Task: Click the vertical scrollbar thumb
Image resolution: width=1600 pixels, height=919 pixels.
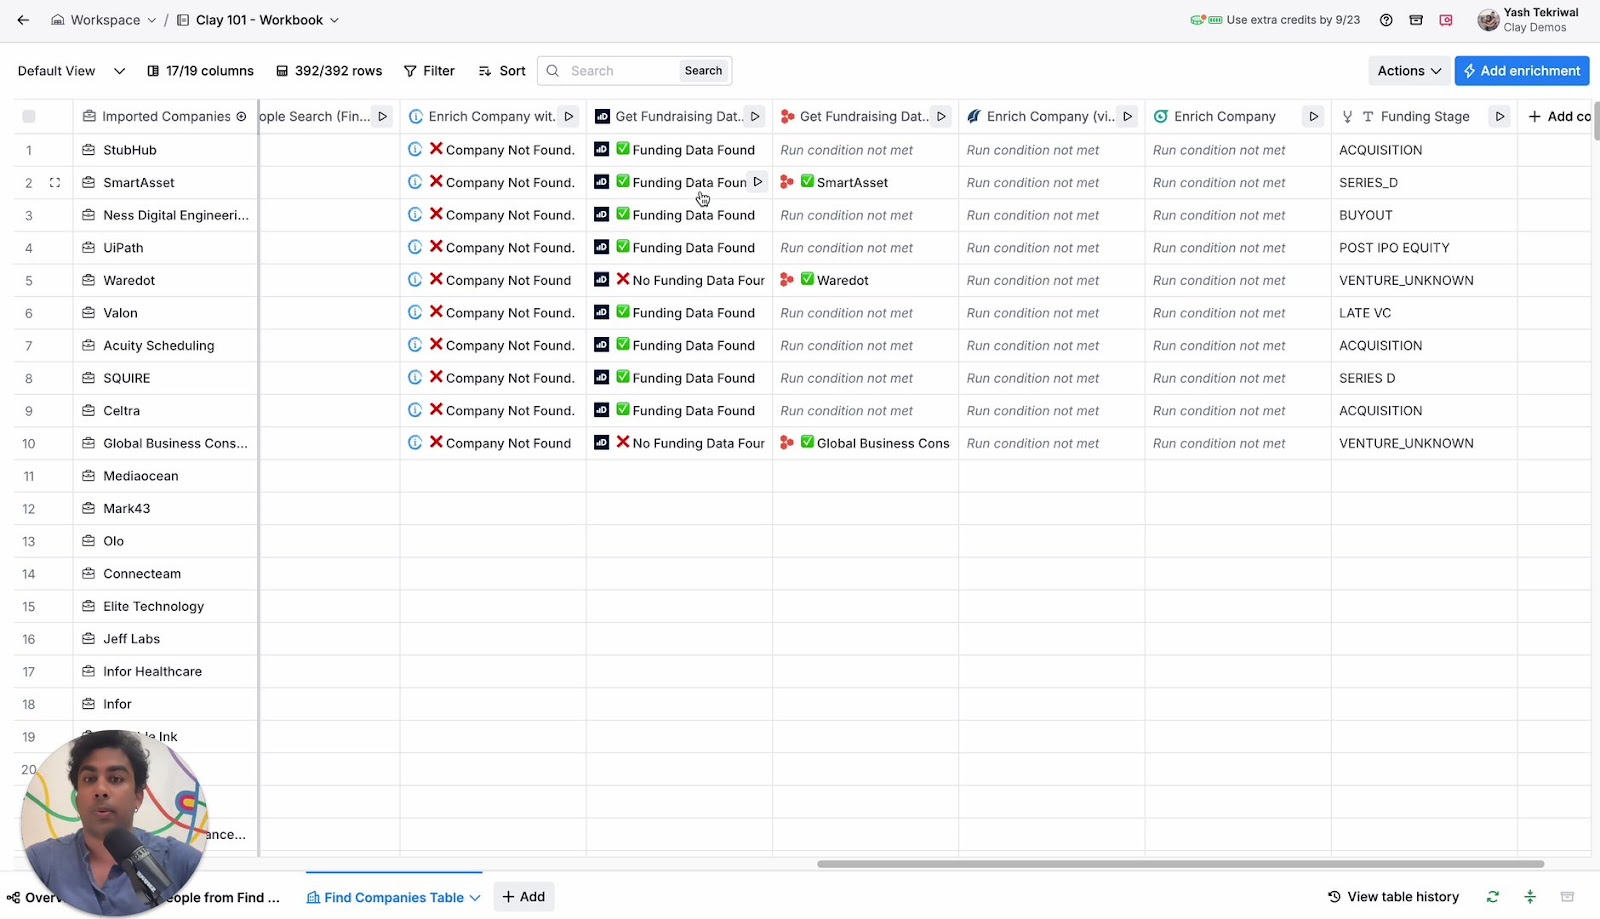Action: tap(1596, 122)
